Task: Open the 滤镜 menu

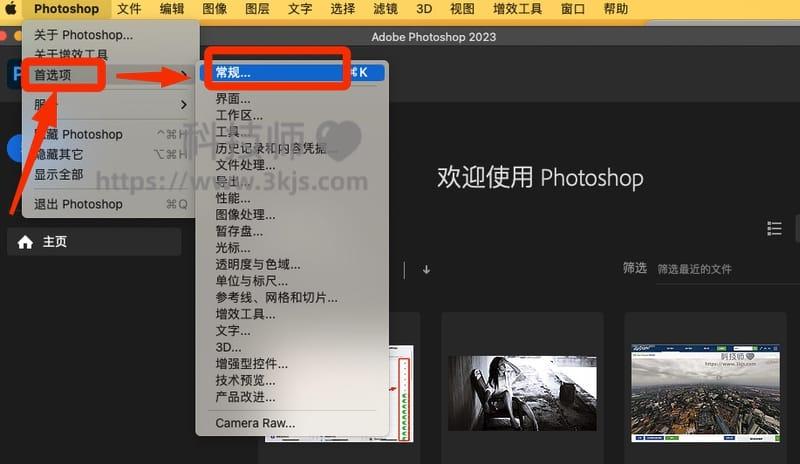Action: 385,9
